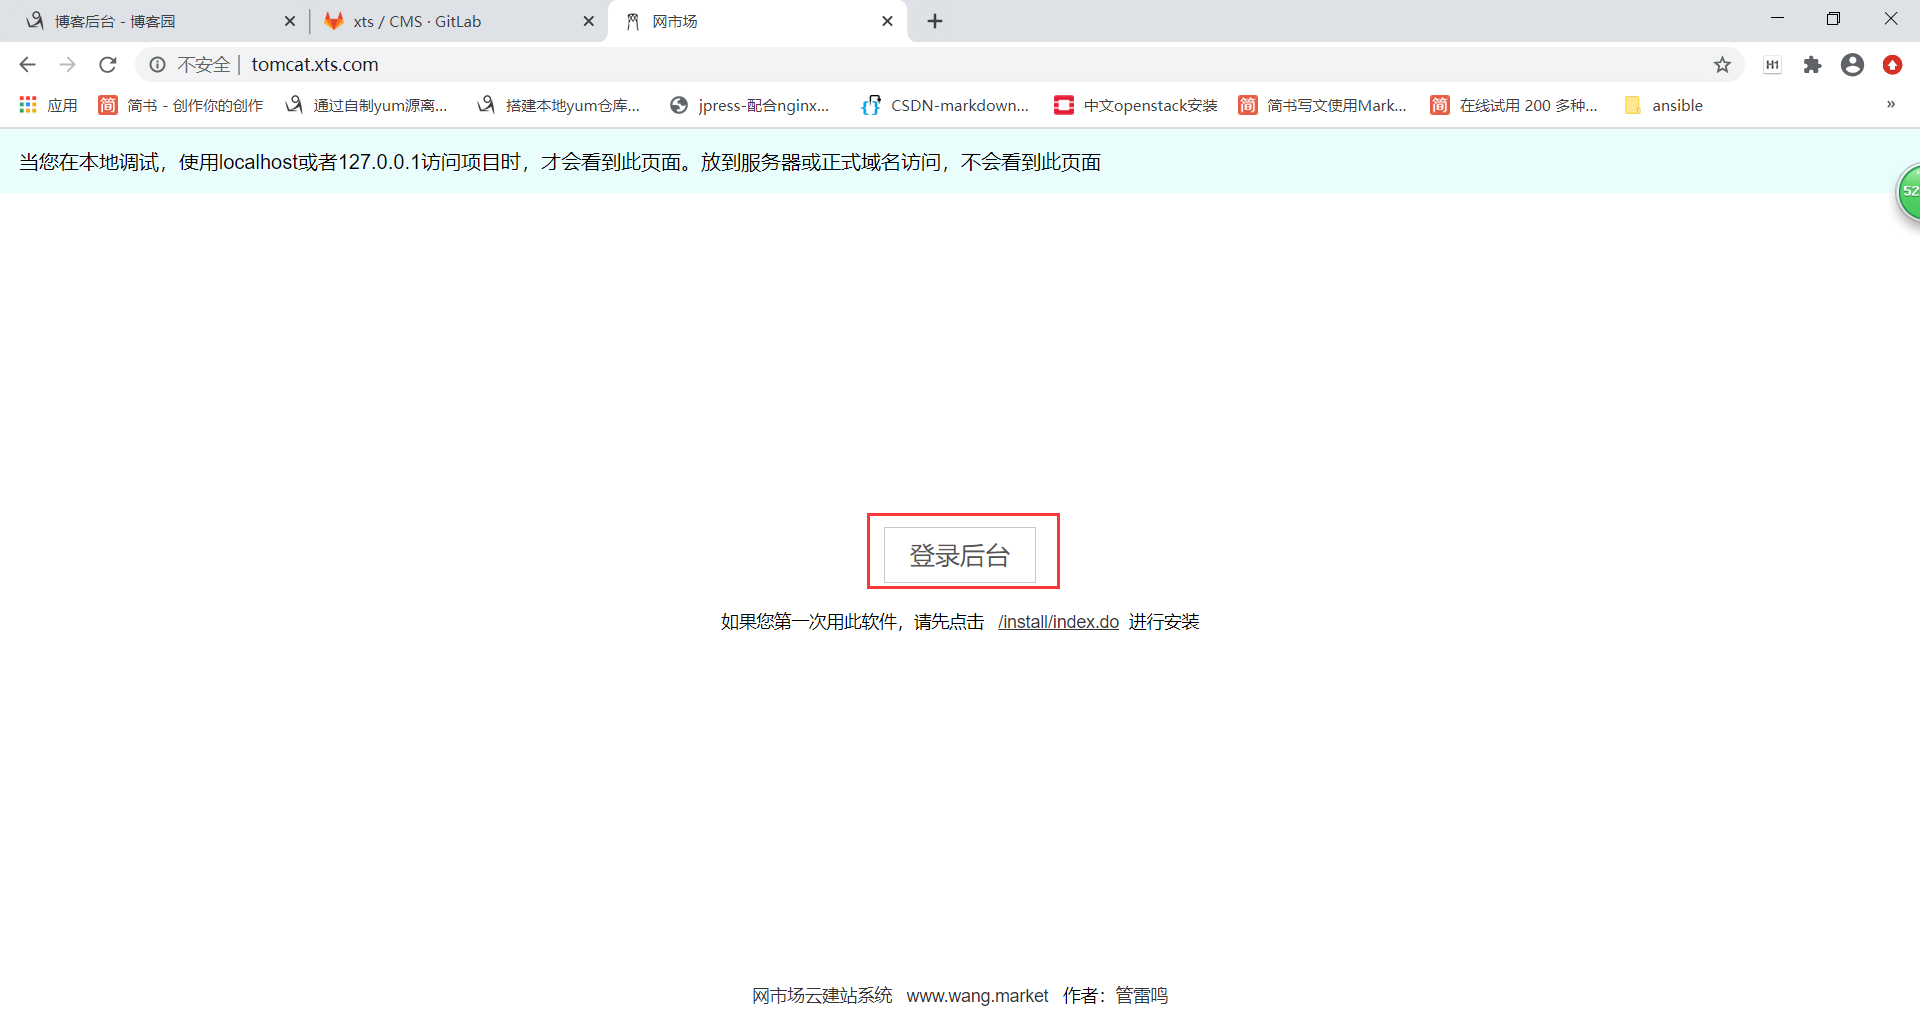Click the red update icon in the toolbar
Screen dimensions: 1920x1027
coord(1892,65)
